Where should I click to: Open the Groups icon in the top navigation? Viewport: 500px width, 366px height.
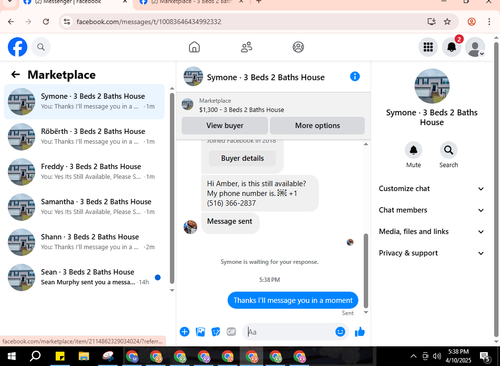pos(298,47)
